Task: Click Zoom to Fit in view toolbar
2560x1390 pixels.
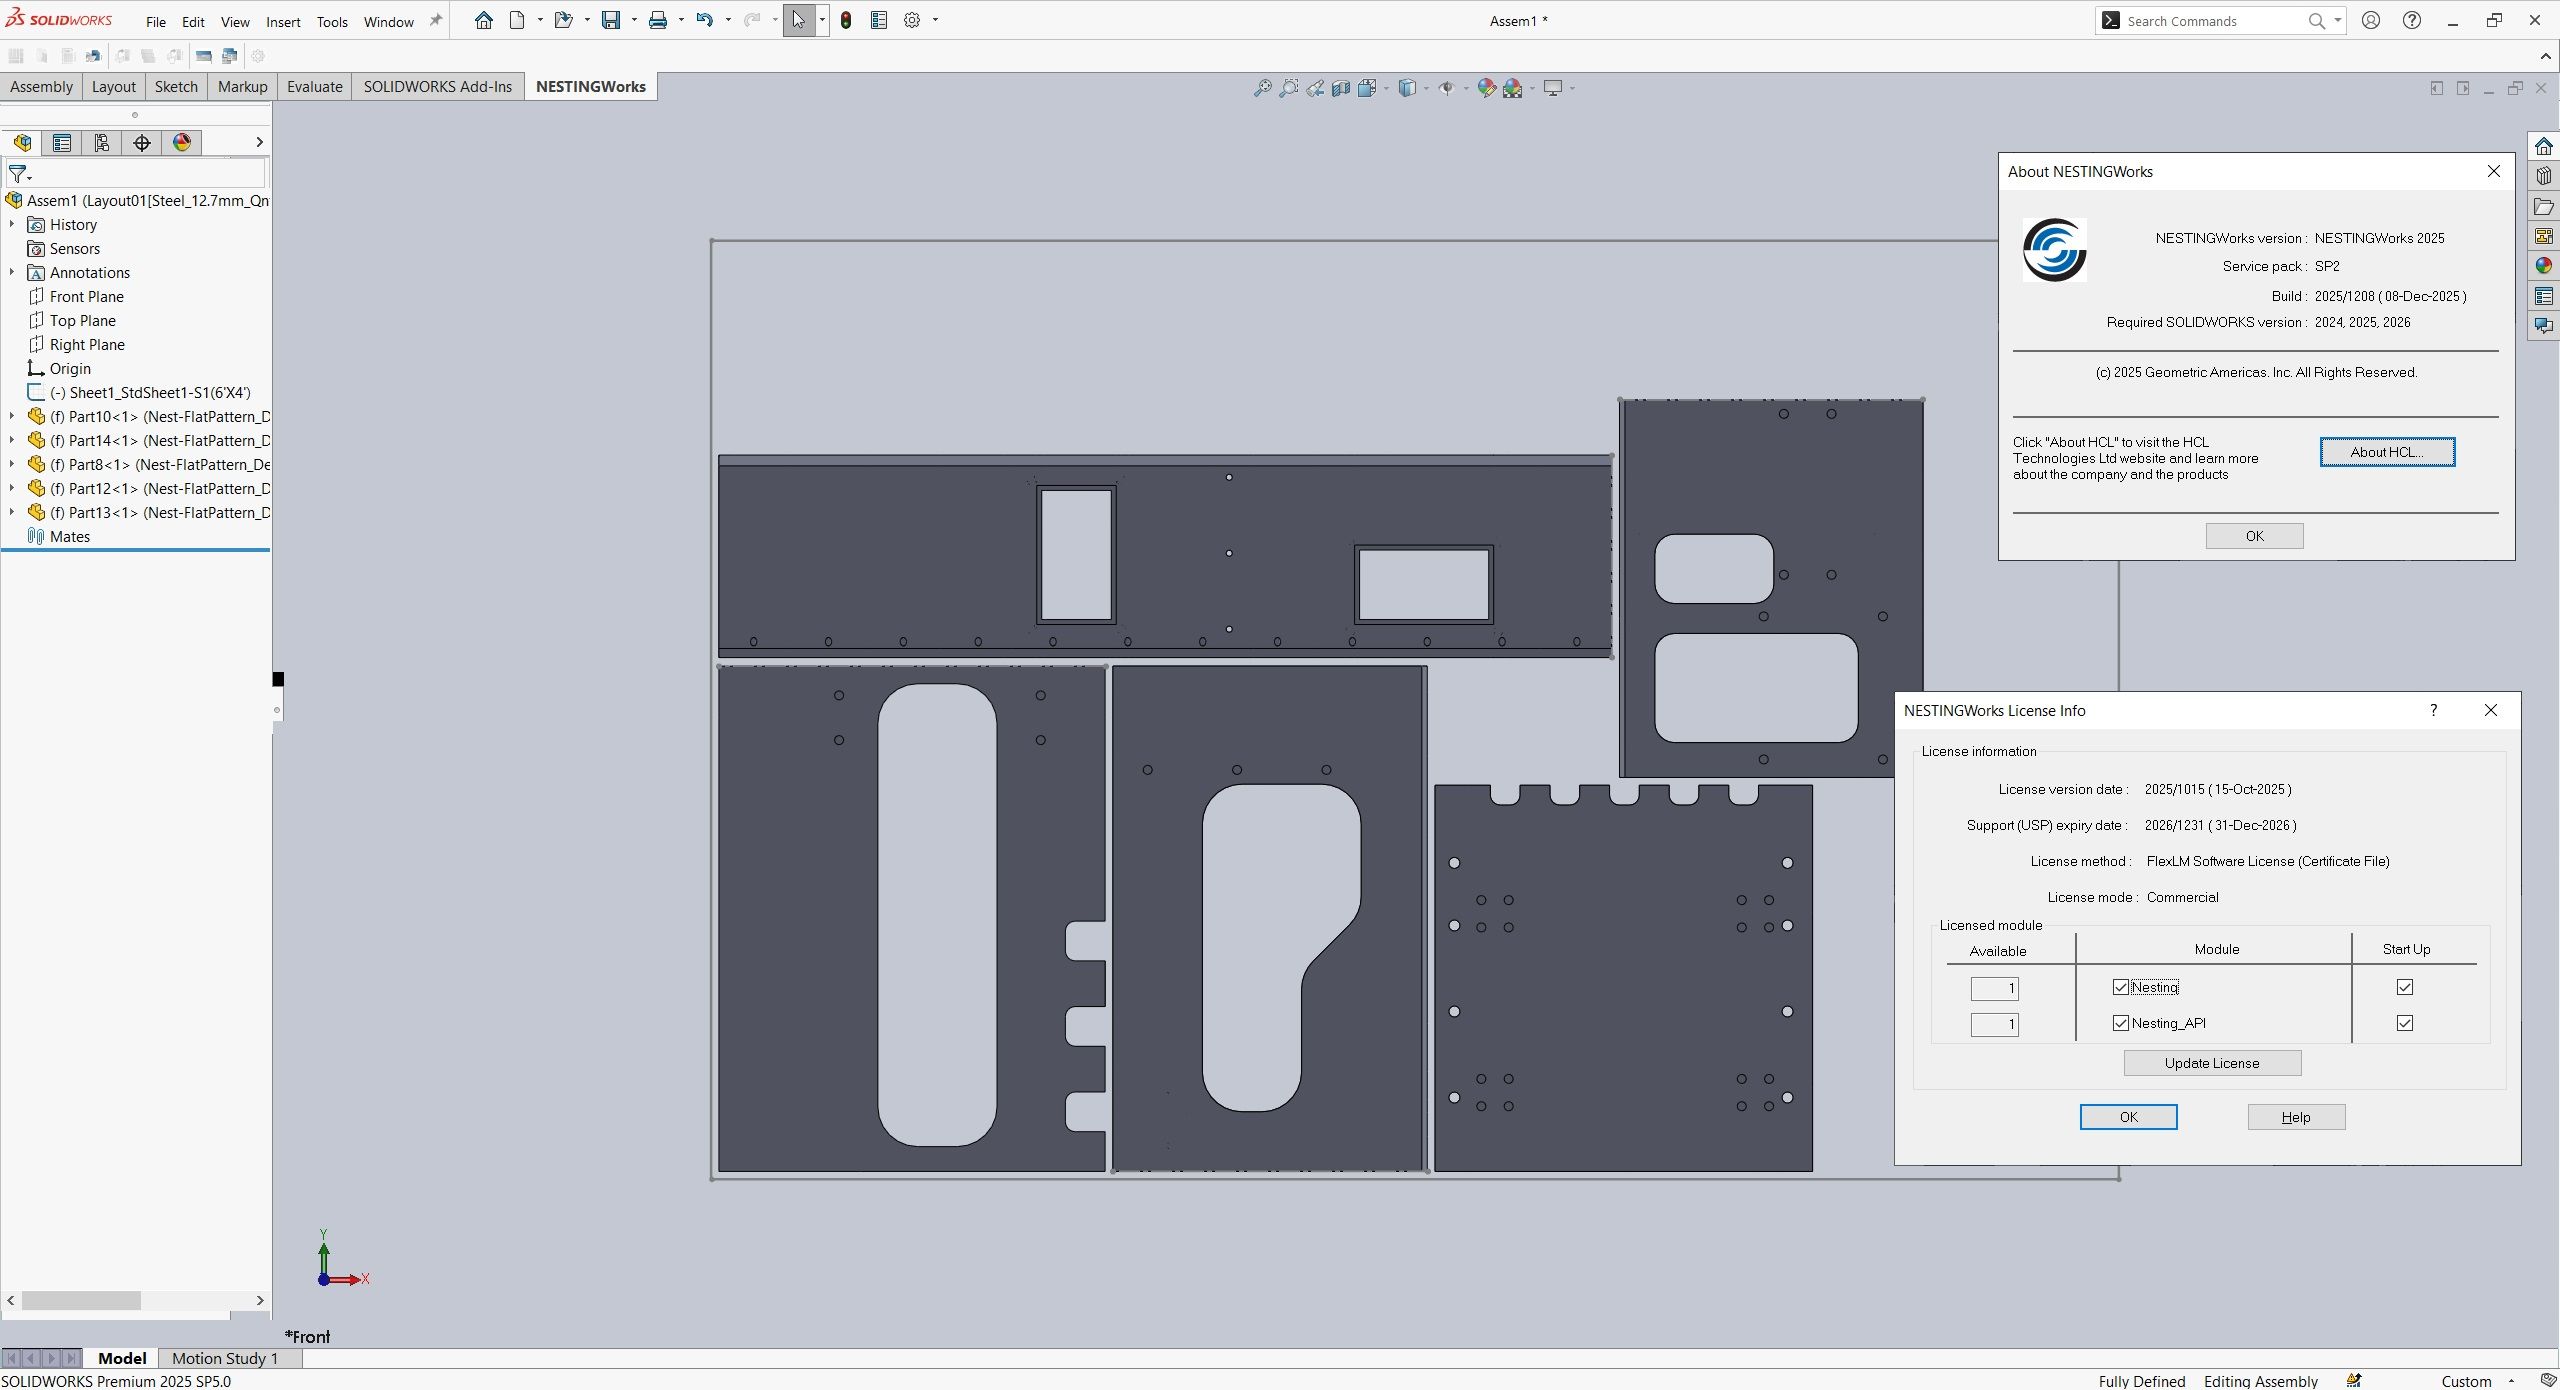Action: [x=1263, y=88]
